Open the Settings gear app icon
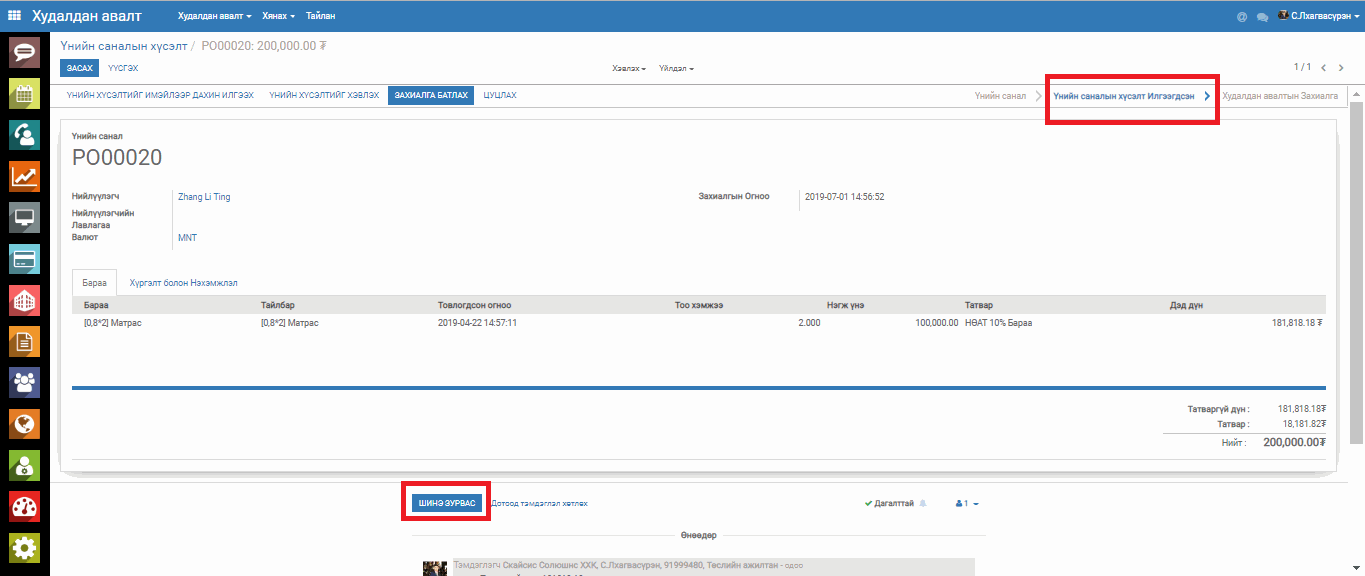1365x576 pixels. coord(24,547)
